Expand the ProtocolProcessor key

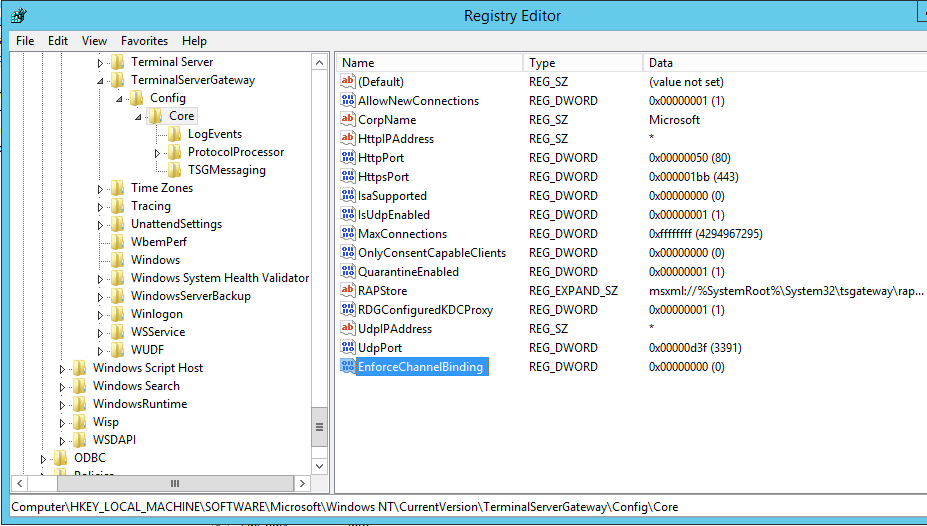point(157,153)
